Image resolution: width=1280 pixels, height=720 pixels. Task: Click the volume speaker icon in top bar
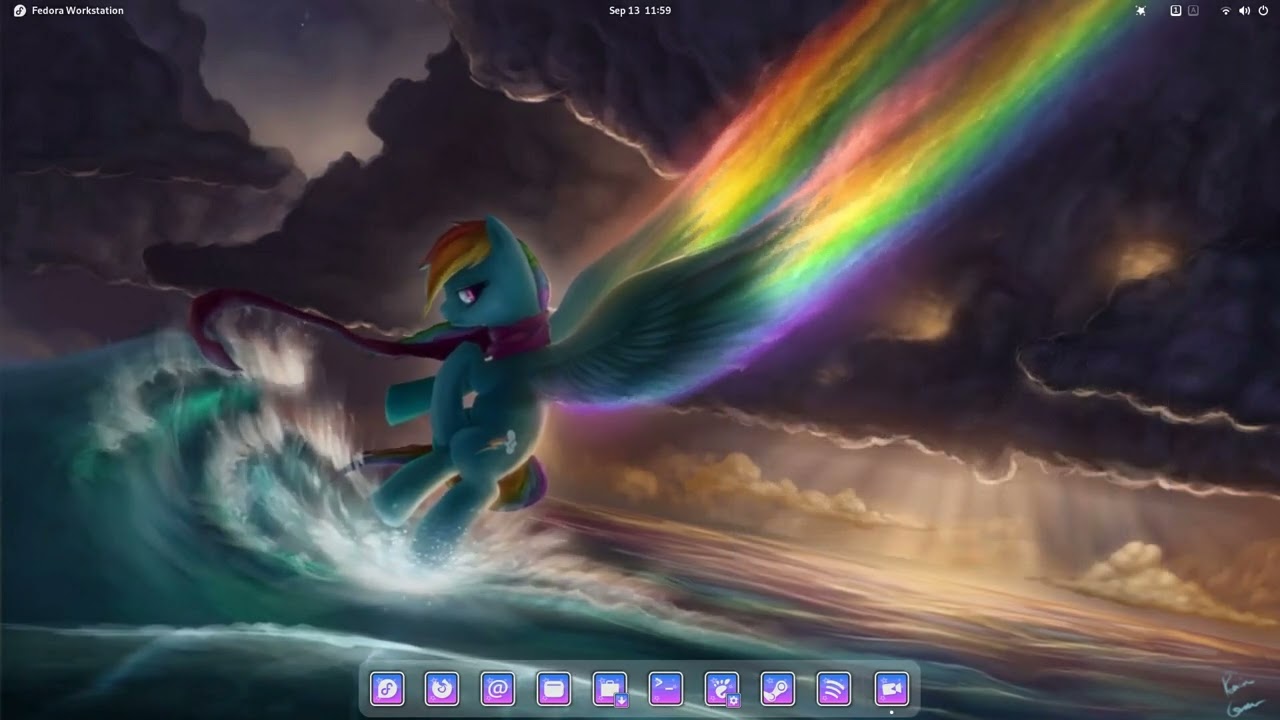point(1245,10)
